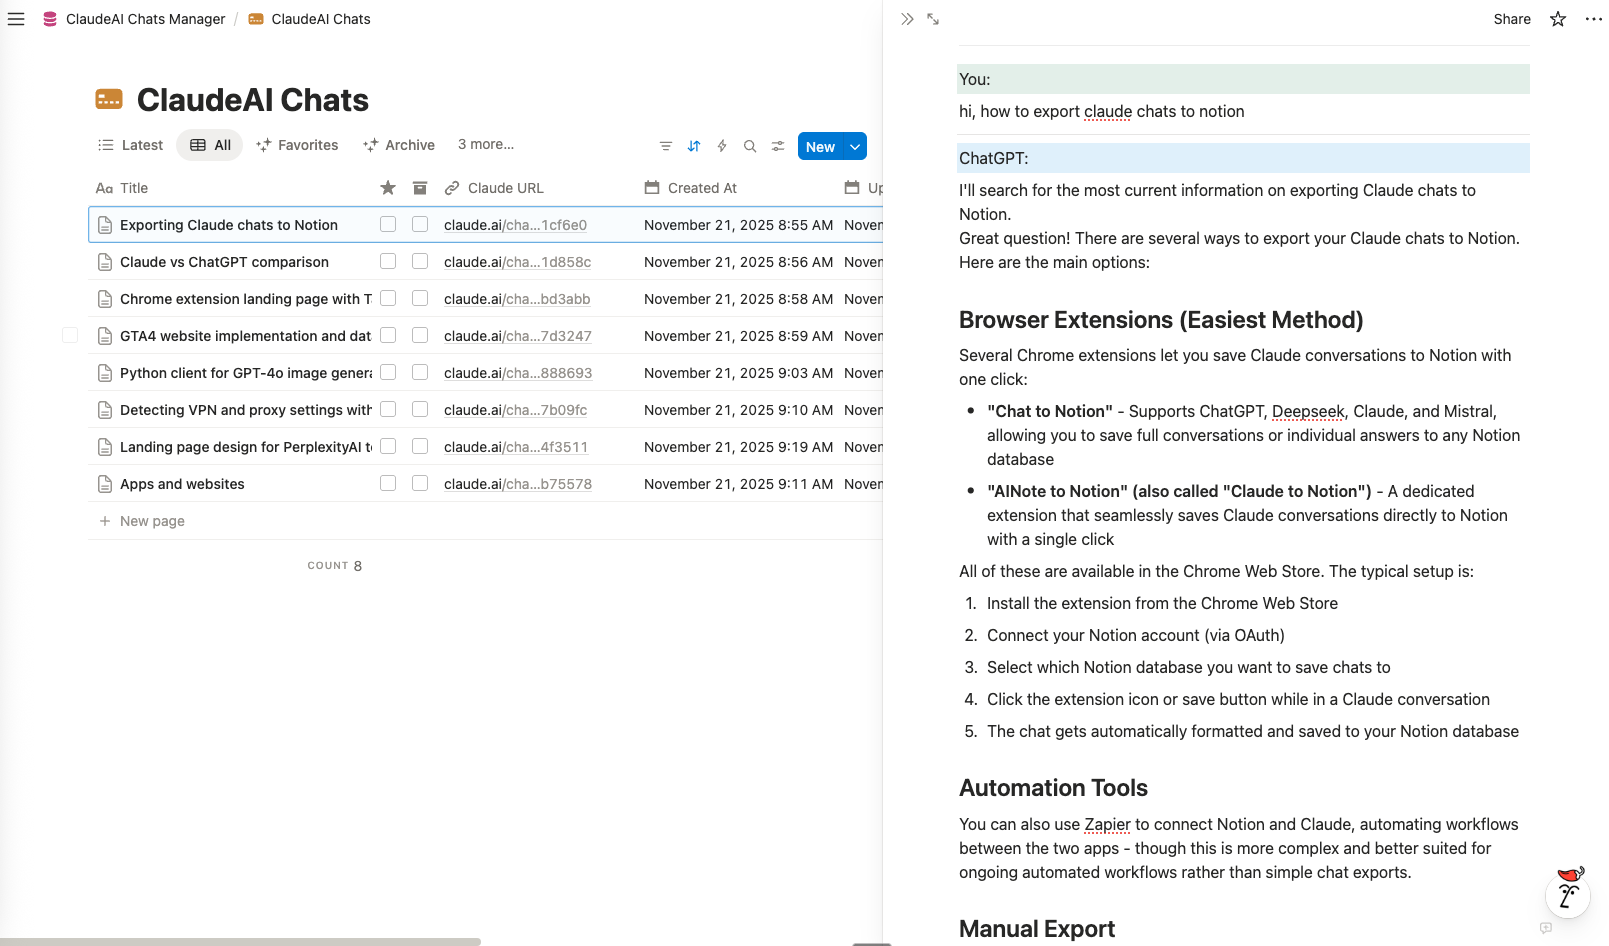The width and height of the screenshot is (1609, 946).
Task: Click the filter icon in database toolbar
Action: click(x=666, y=146)
